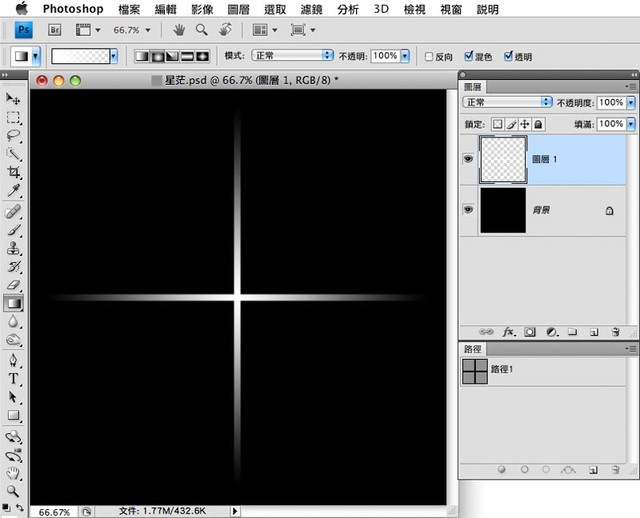Open the Apple menu

(x=22, y=8)
